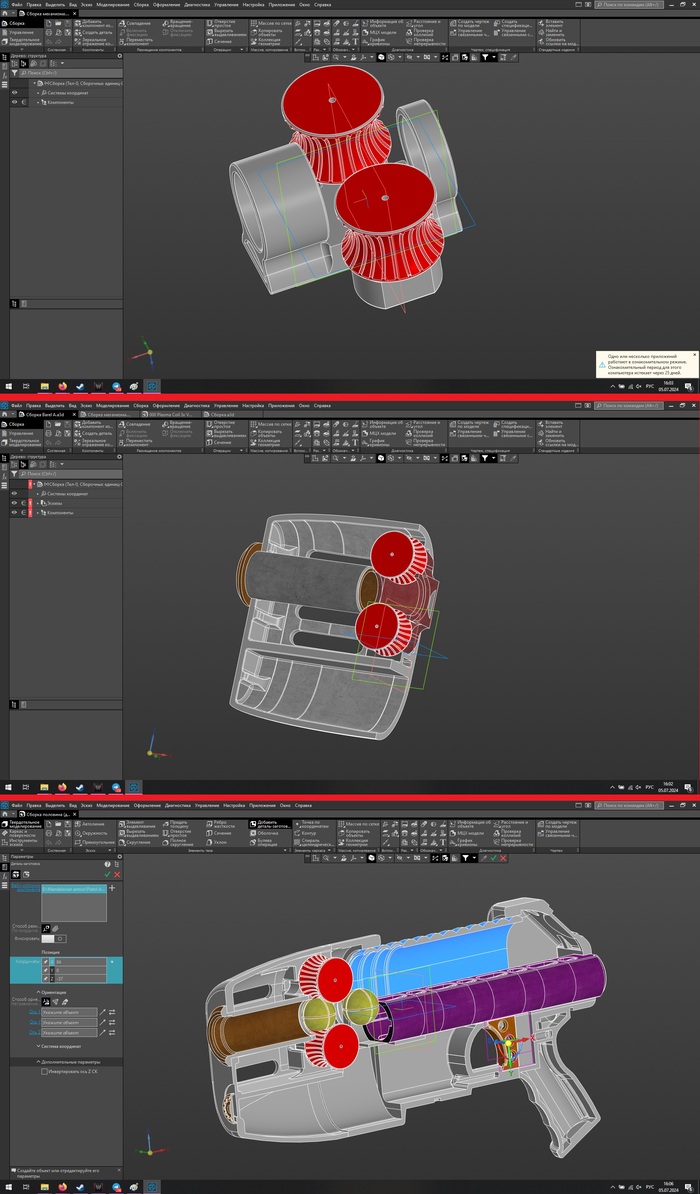Screen dimensions: 700x1194
Task: Collapse Дополнительные параметры section
Action: click(x=70, y=1061)
